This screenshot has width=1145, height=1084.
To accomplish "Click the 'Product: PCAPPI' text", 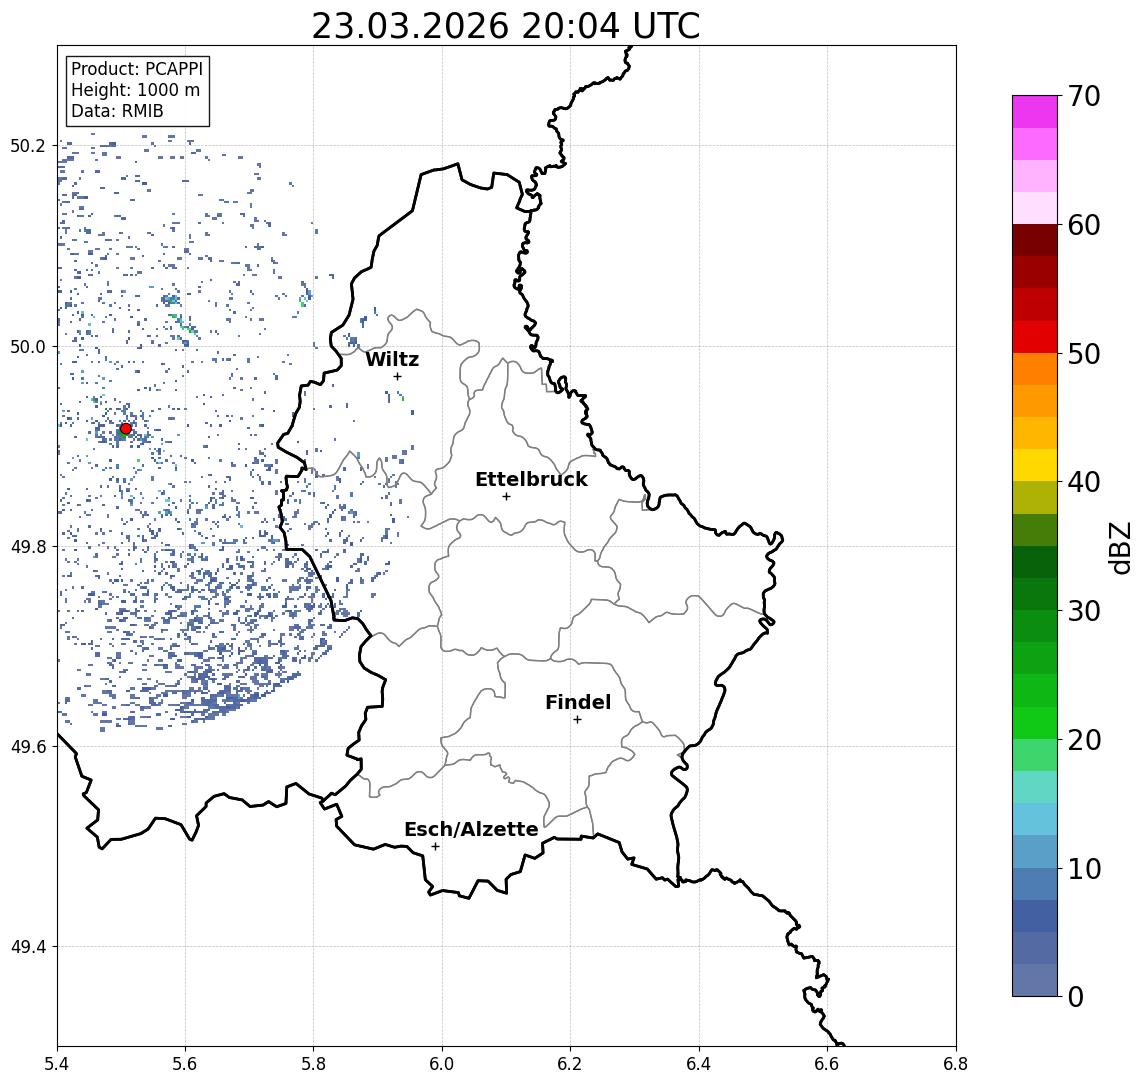I will 137,69.
